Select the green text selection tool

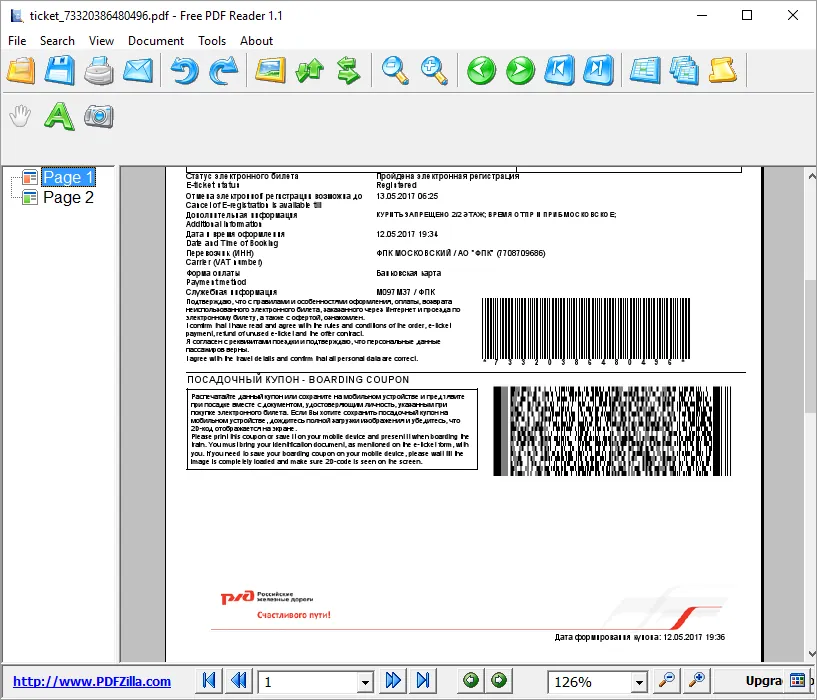point(59,116)
